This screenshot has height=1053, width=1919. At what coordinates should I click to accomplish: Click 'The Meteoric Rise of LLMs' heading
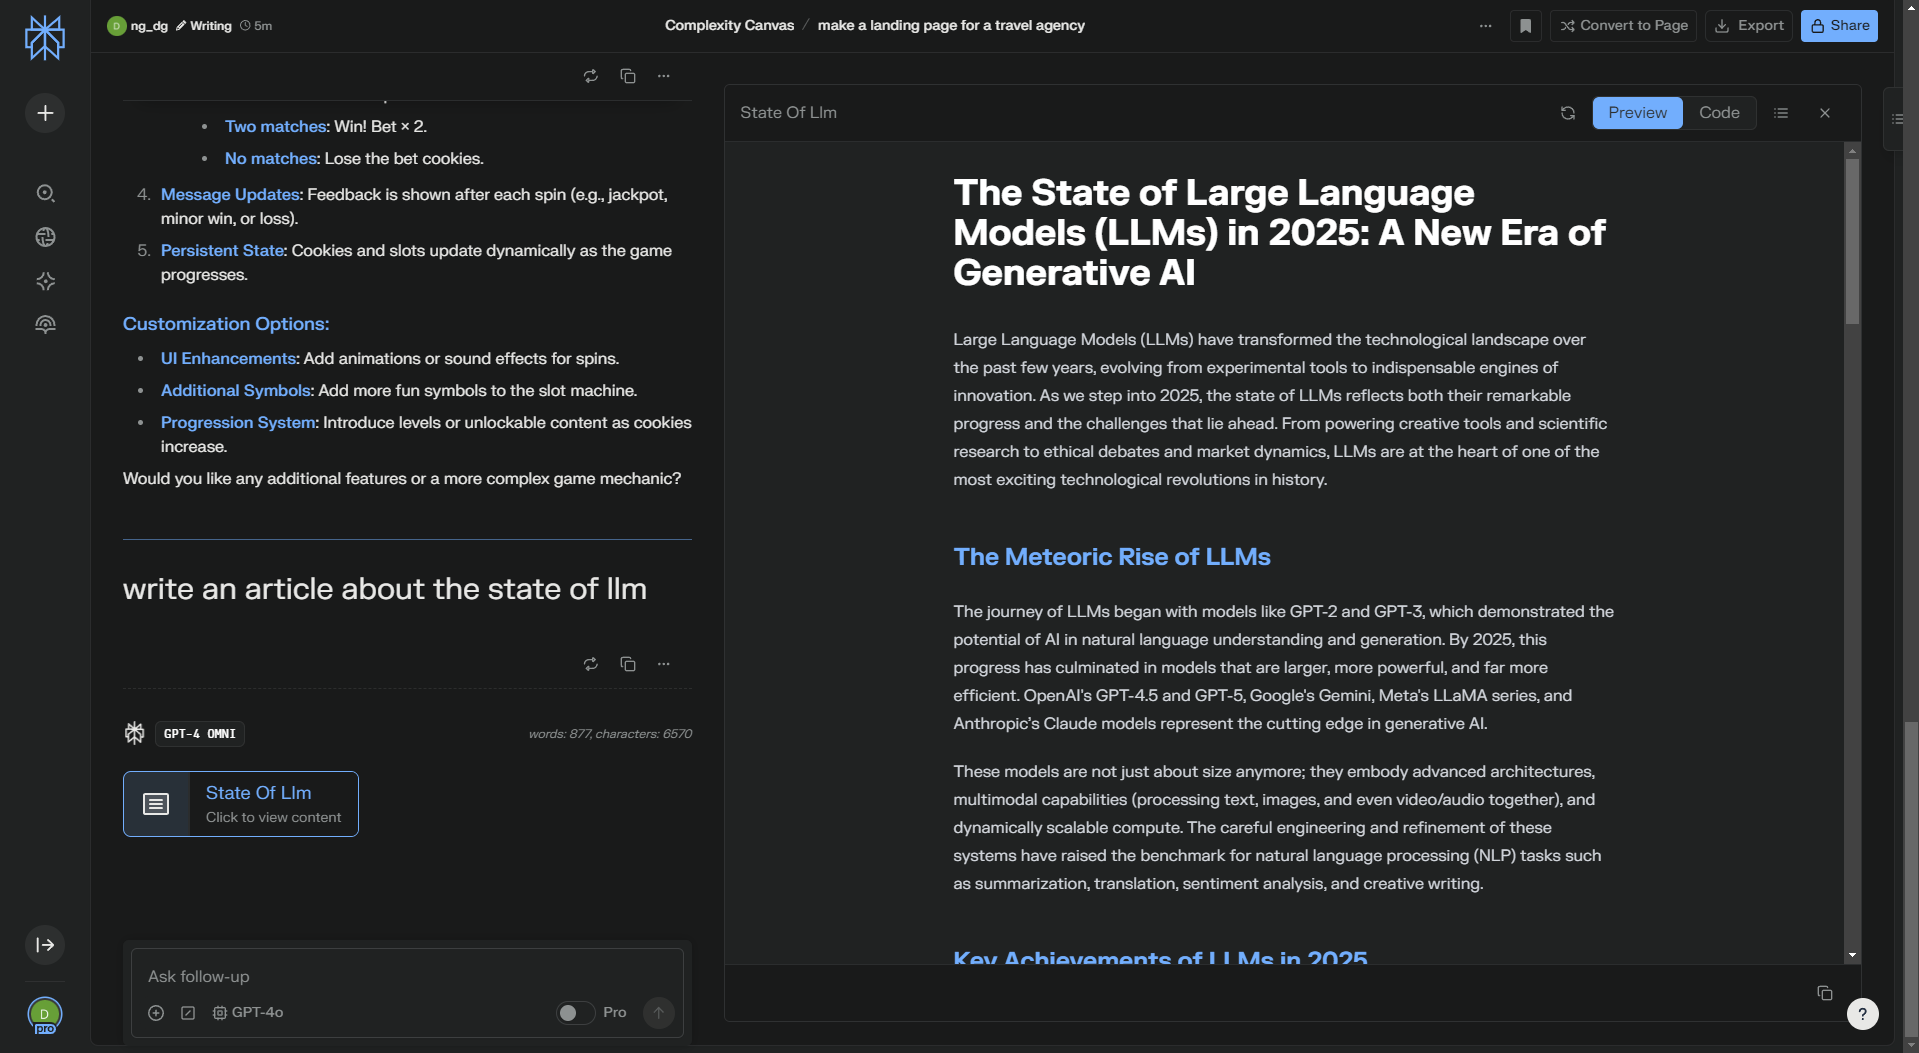(x=1111, y=557)
